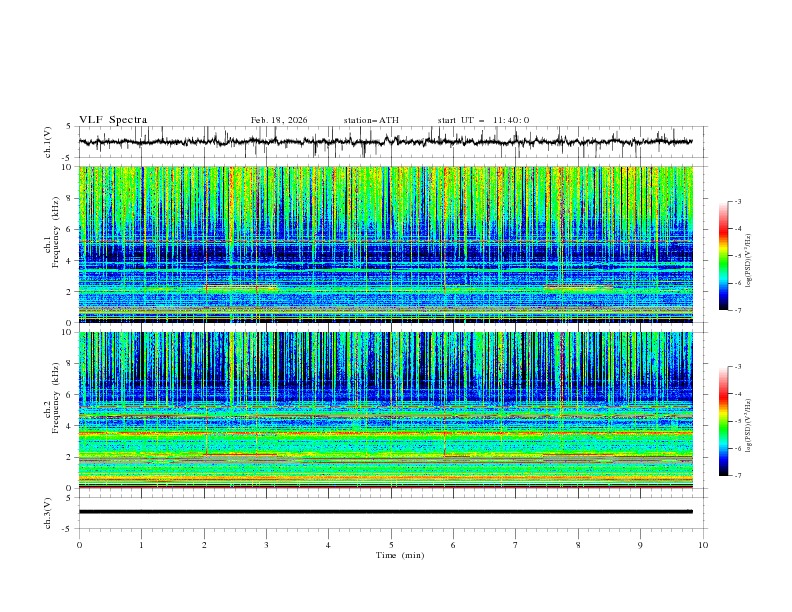Click the ch.1 spectrogram color bar
The height and width of the screenshot is (612, 792).
pyautogui.click(x=724, y=255)
